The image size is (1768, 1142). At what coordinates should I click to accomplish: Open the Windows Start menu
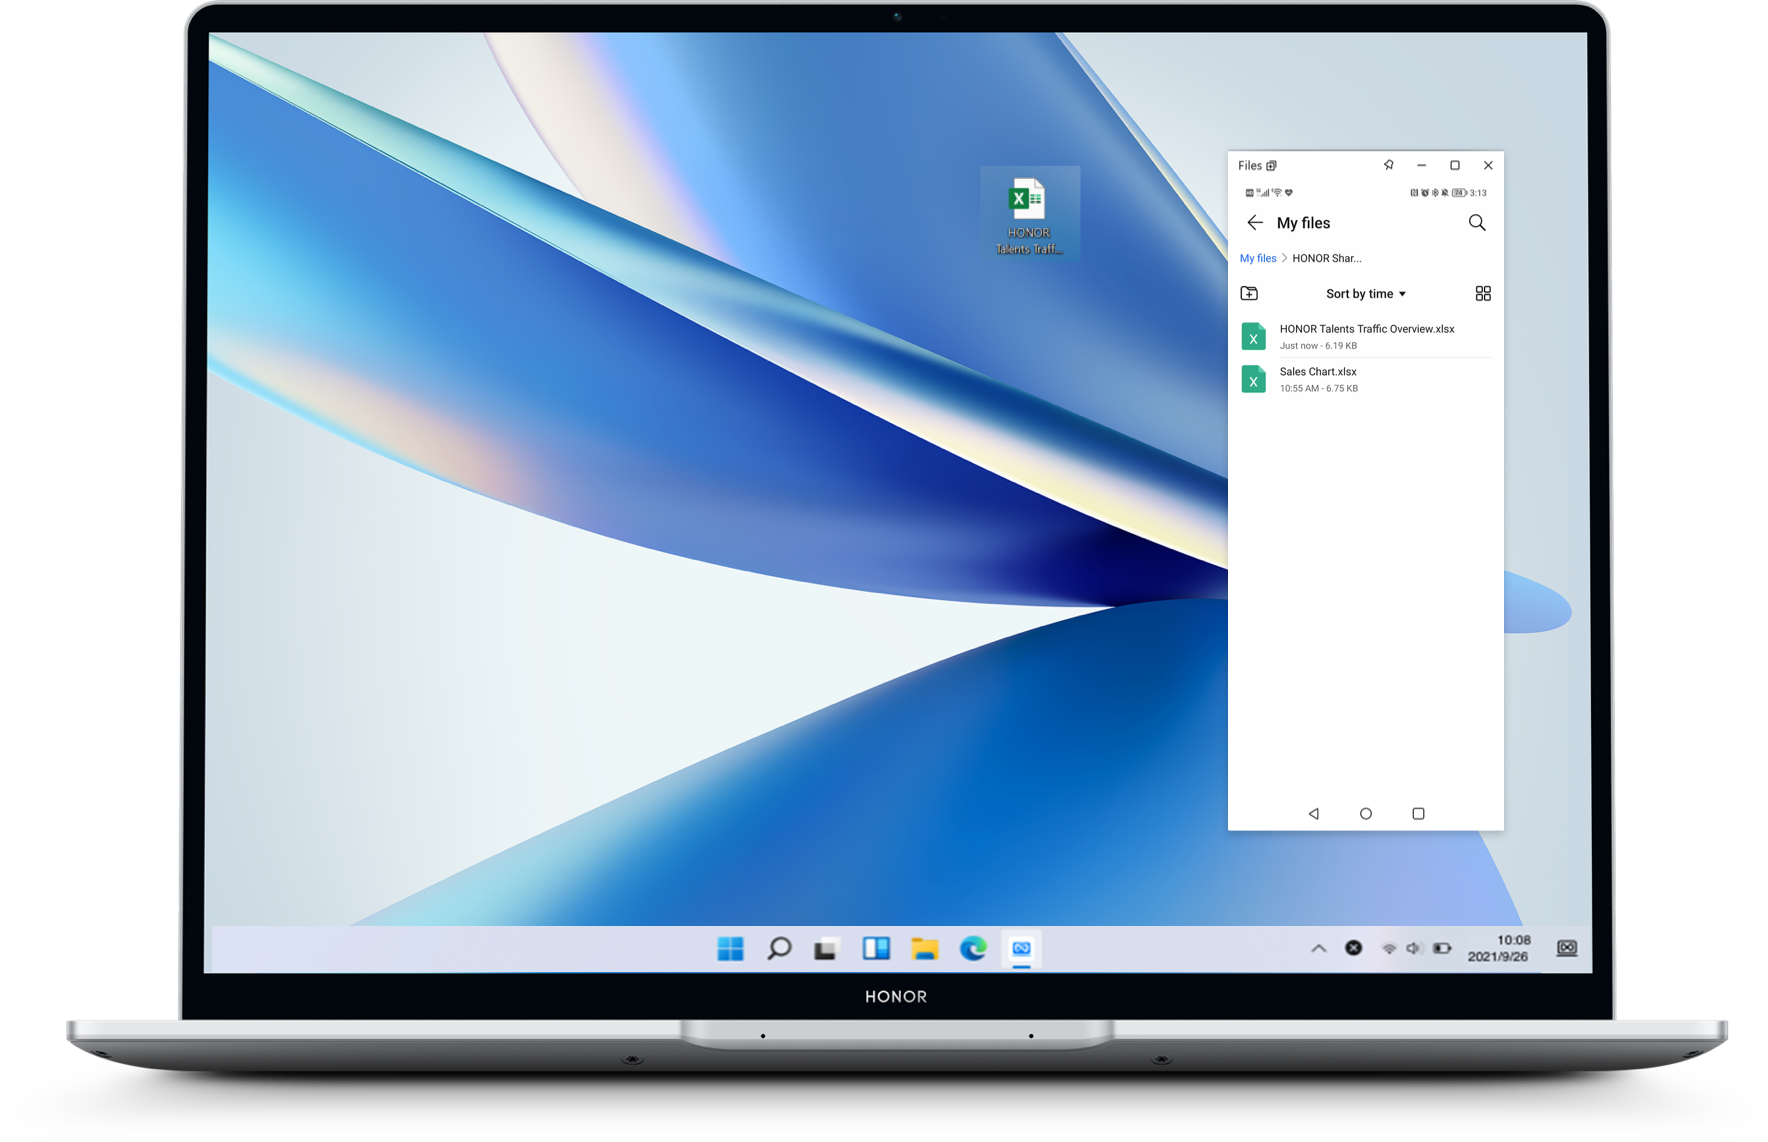click(x=731, y=948)
